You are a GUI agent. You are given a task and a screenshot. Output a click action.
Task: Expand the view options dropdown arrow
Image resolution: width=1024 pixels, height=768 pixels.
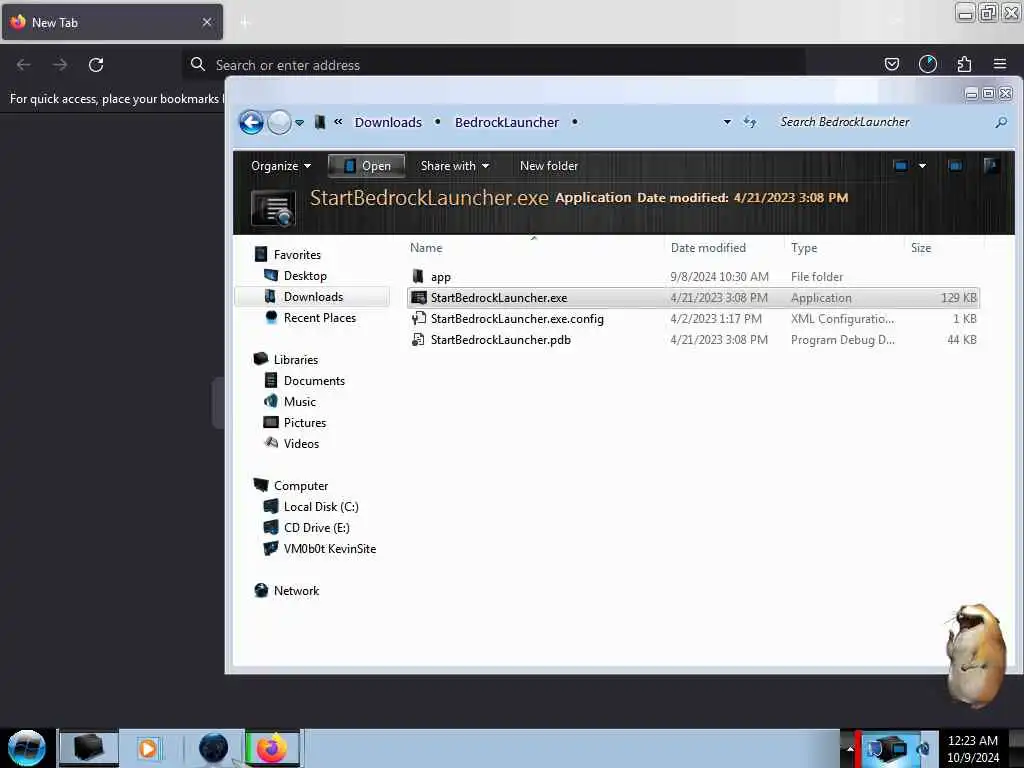point(922,166)
